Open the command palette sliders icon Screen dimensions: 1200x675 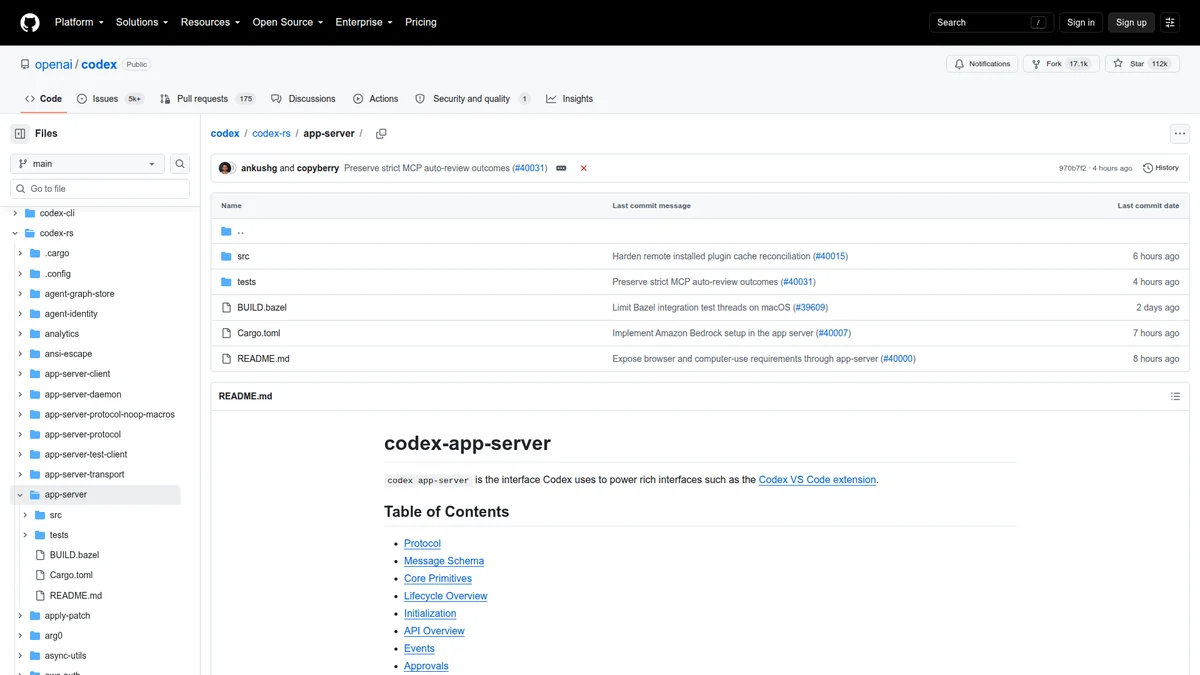[1170, 22]
